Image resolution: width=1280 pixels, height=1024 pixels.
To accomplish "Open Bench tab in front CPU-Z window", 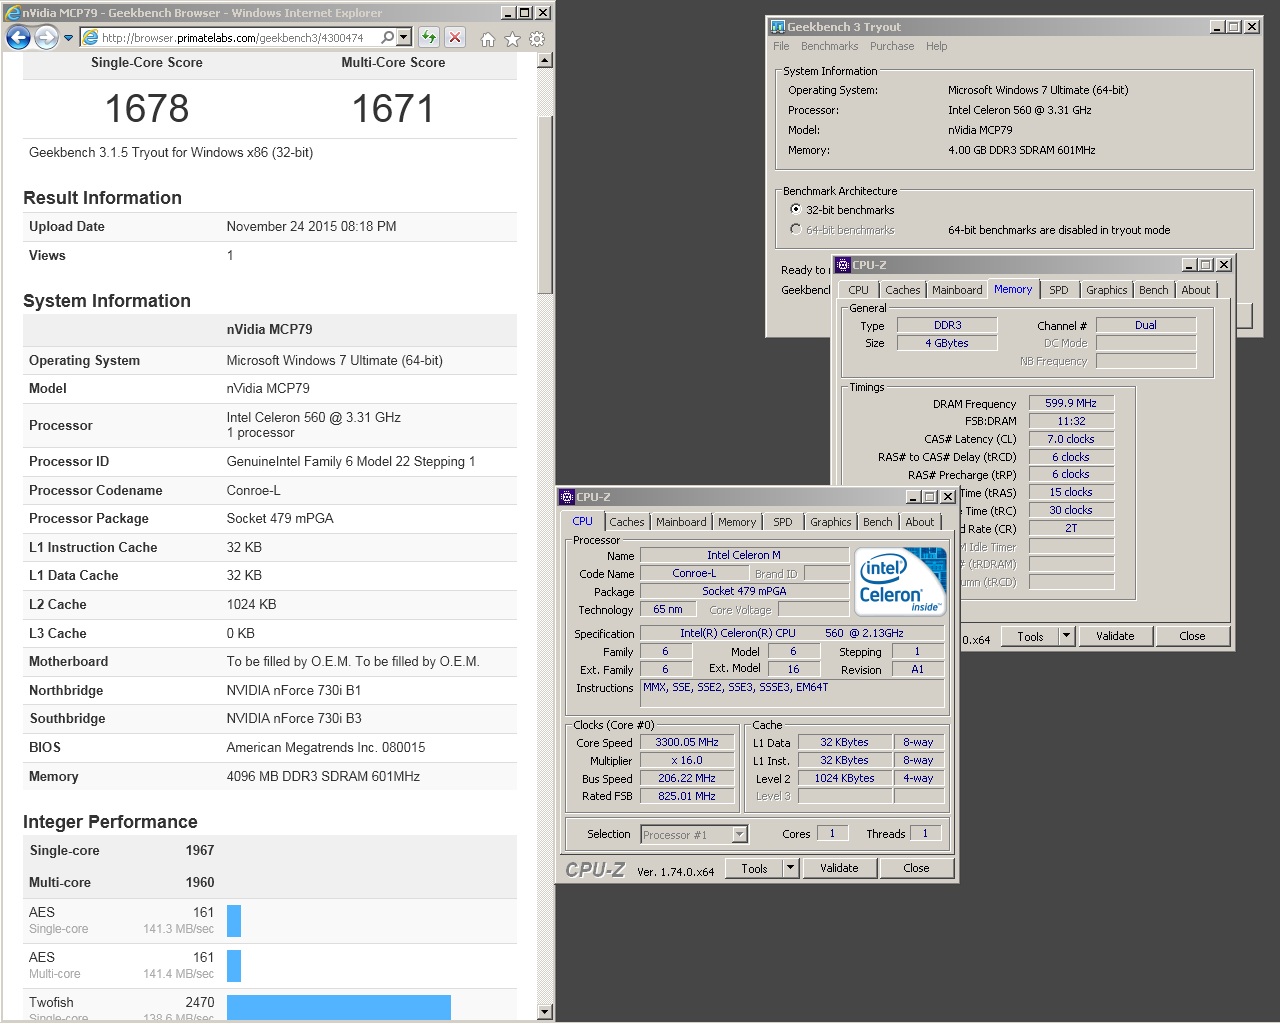I will (877, 522).
